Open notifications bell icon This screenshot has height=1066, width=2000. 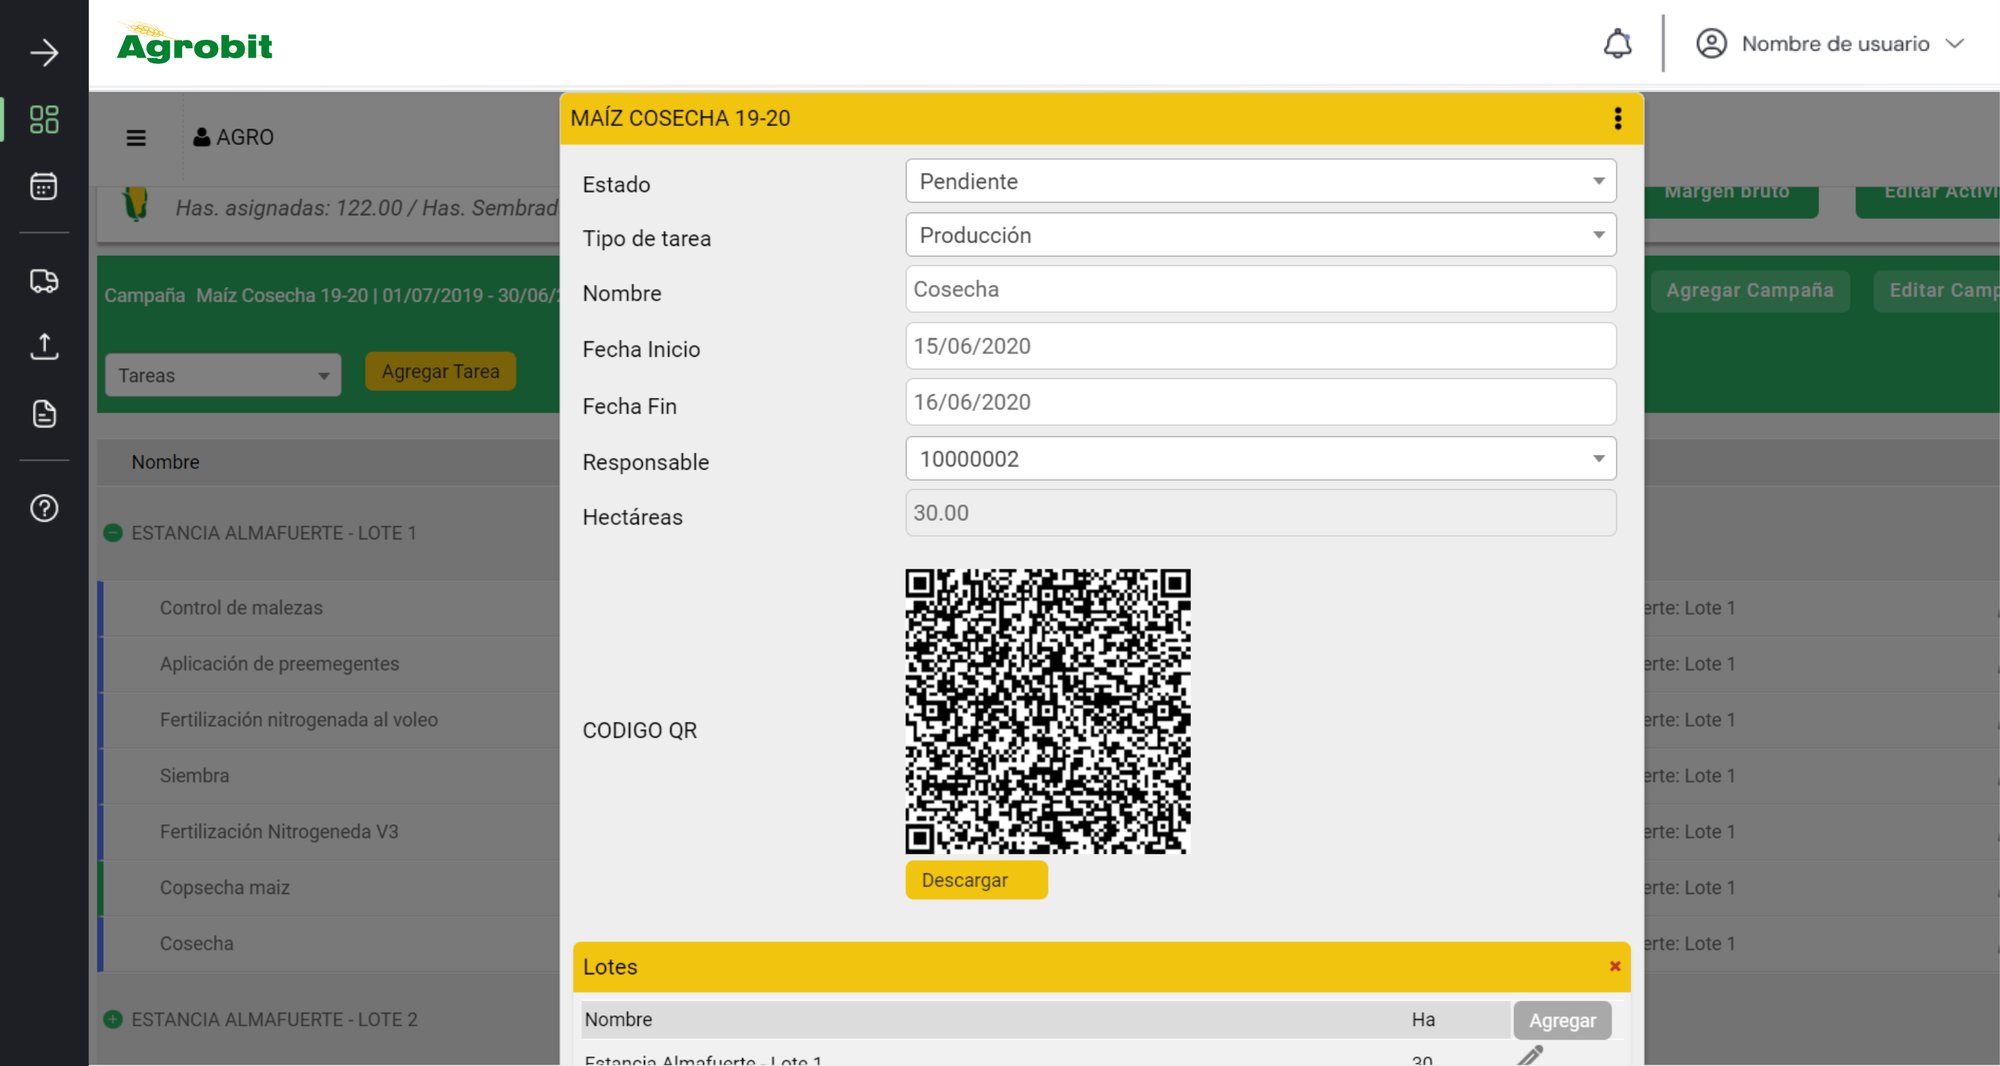(1617, 44)
